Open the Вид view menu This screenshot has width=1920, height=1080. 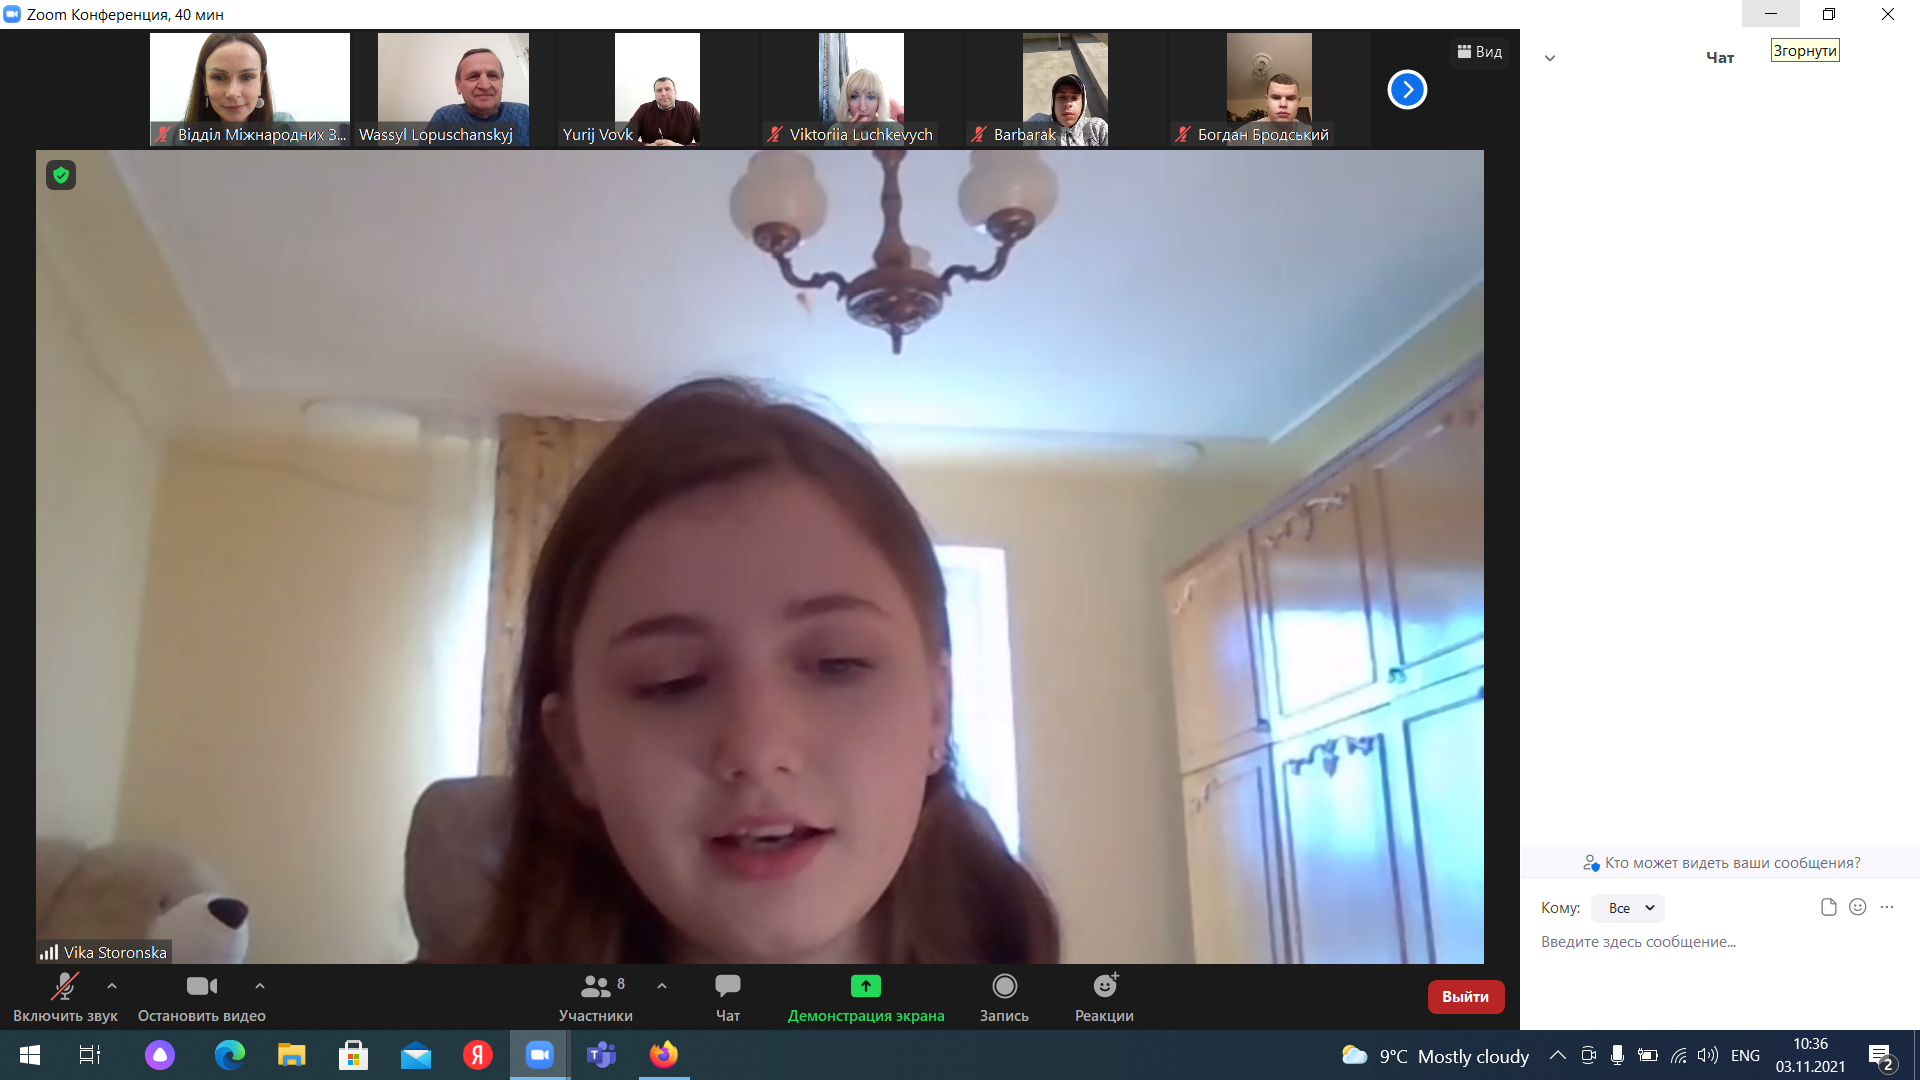[1480, 52]
